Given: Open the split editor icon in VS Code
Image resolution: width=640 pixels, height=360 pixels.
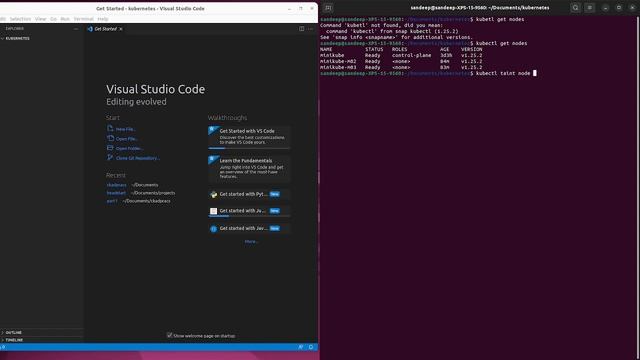Looking at the screenshot, I should click(x=302, y=29).
